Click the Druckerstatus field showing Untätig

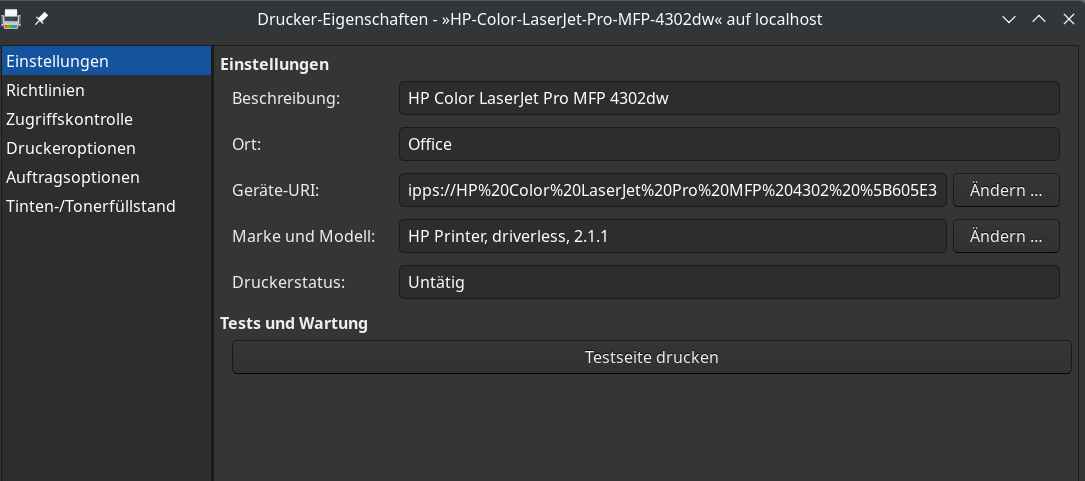coord(729,282)
